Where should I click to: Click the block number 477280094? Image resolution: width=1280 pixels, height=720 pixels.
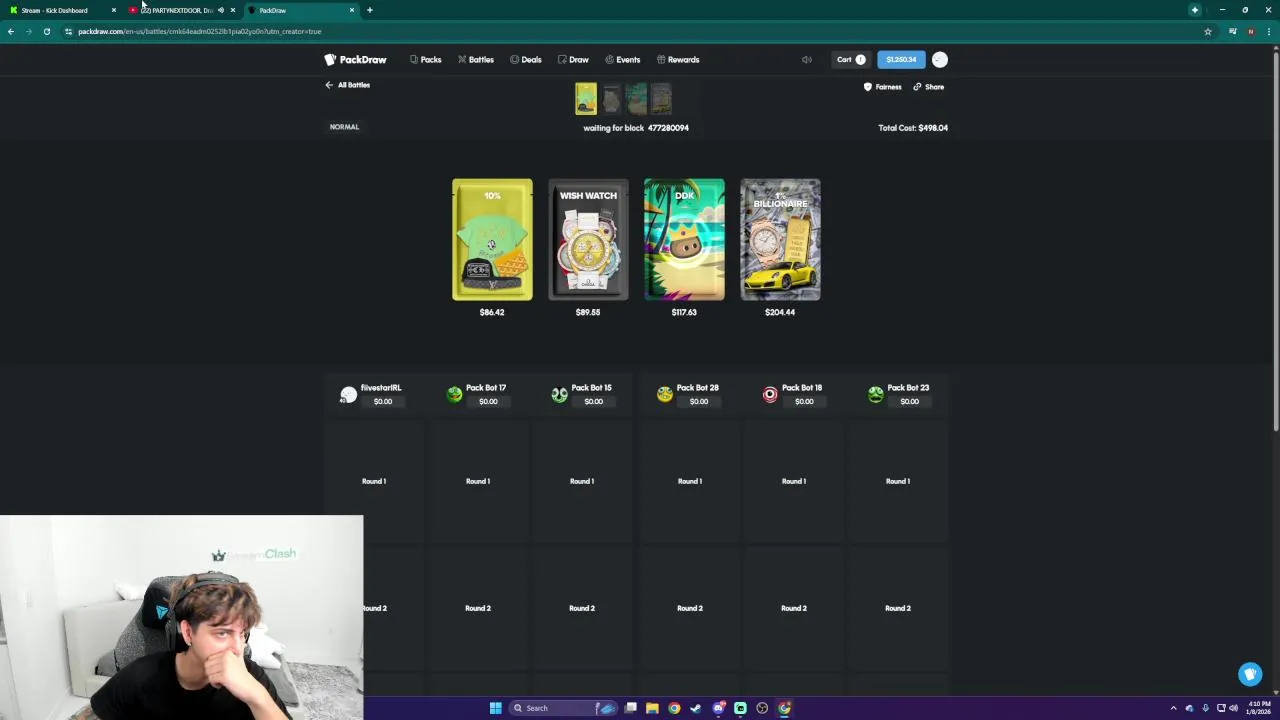click(668, 128)
